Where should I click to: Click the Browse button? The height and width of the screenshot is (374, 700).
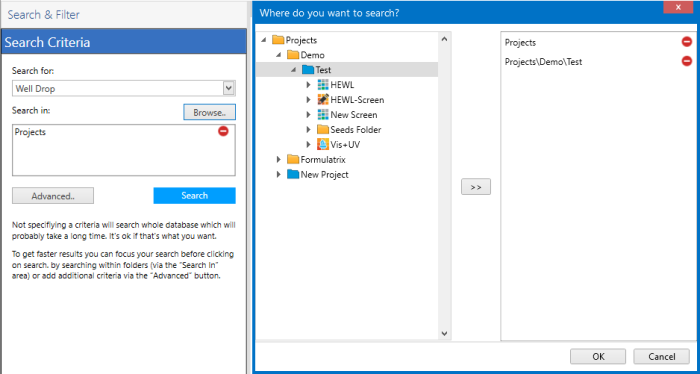coord(209,112)
